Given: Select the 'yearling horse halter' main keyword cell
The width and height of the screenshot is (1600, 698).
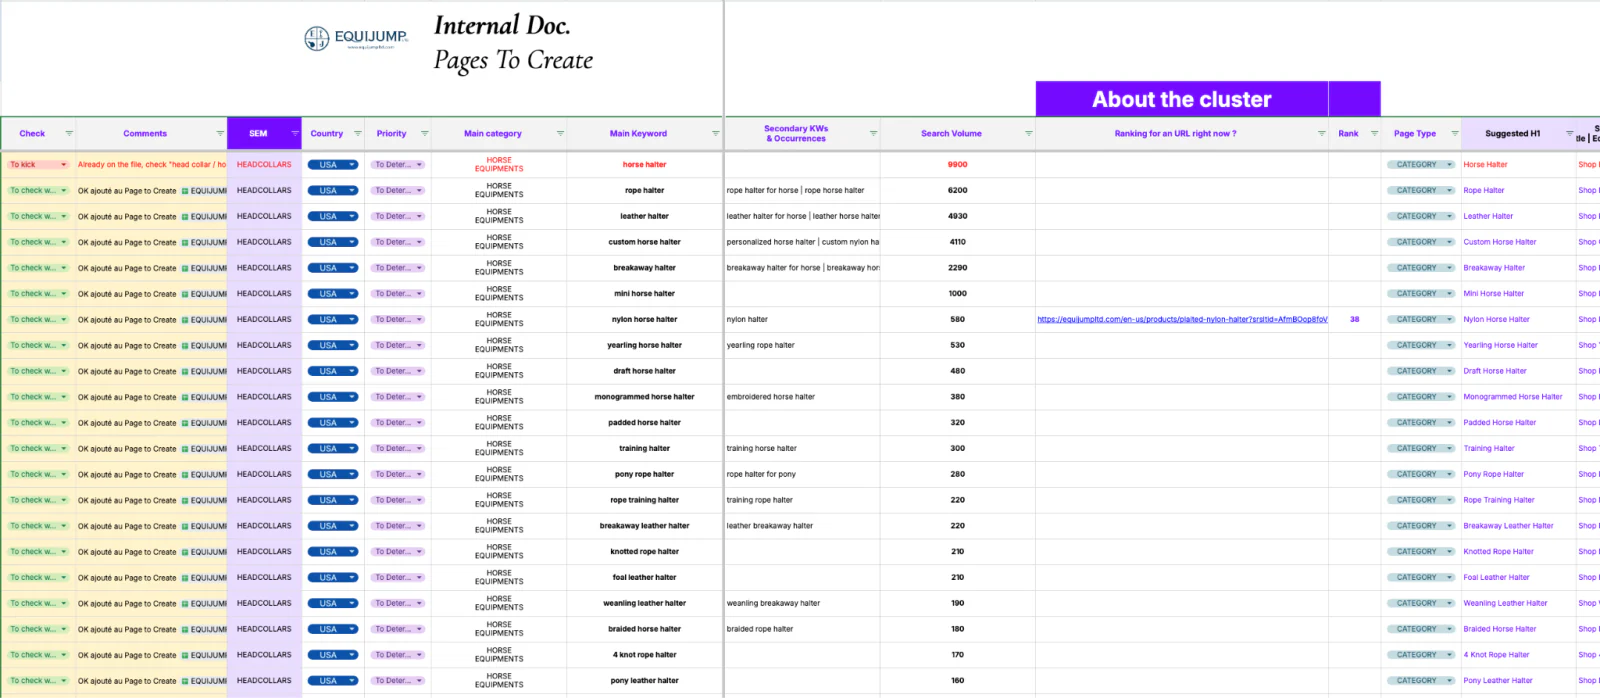Looking at the screenshot, I should click(x=644, y=345).
